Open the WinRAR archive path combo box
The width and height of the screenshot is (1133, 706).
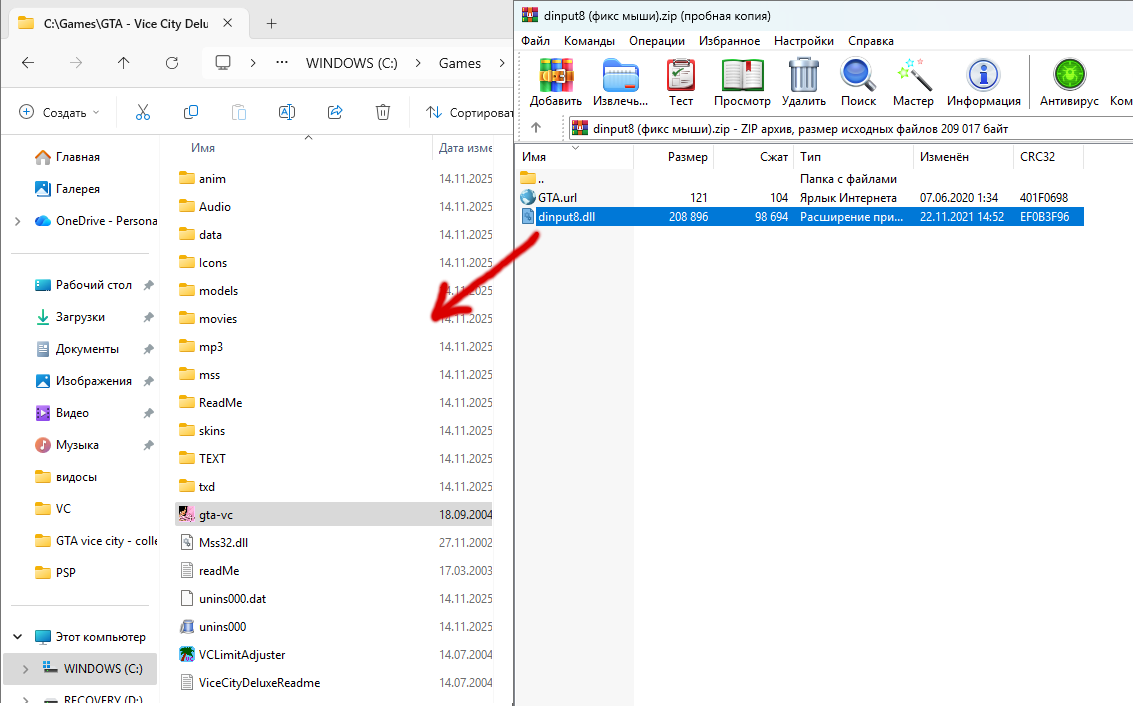(850, 129)
